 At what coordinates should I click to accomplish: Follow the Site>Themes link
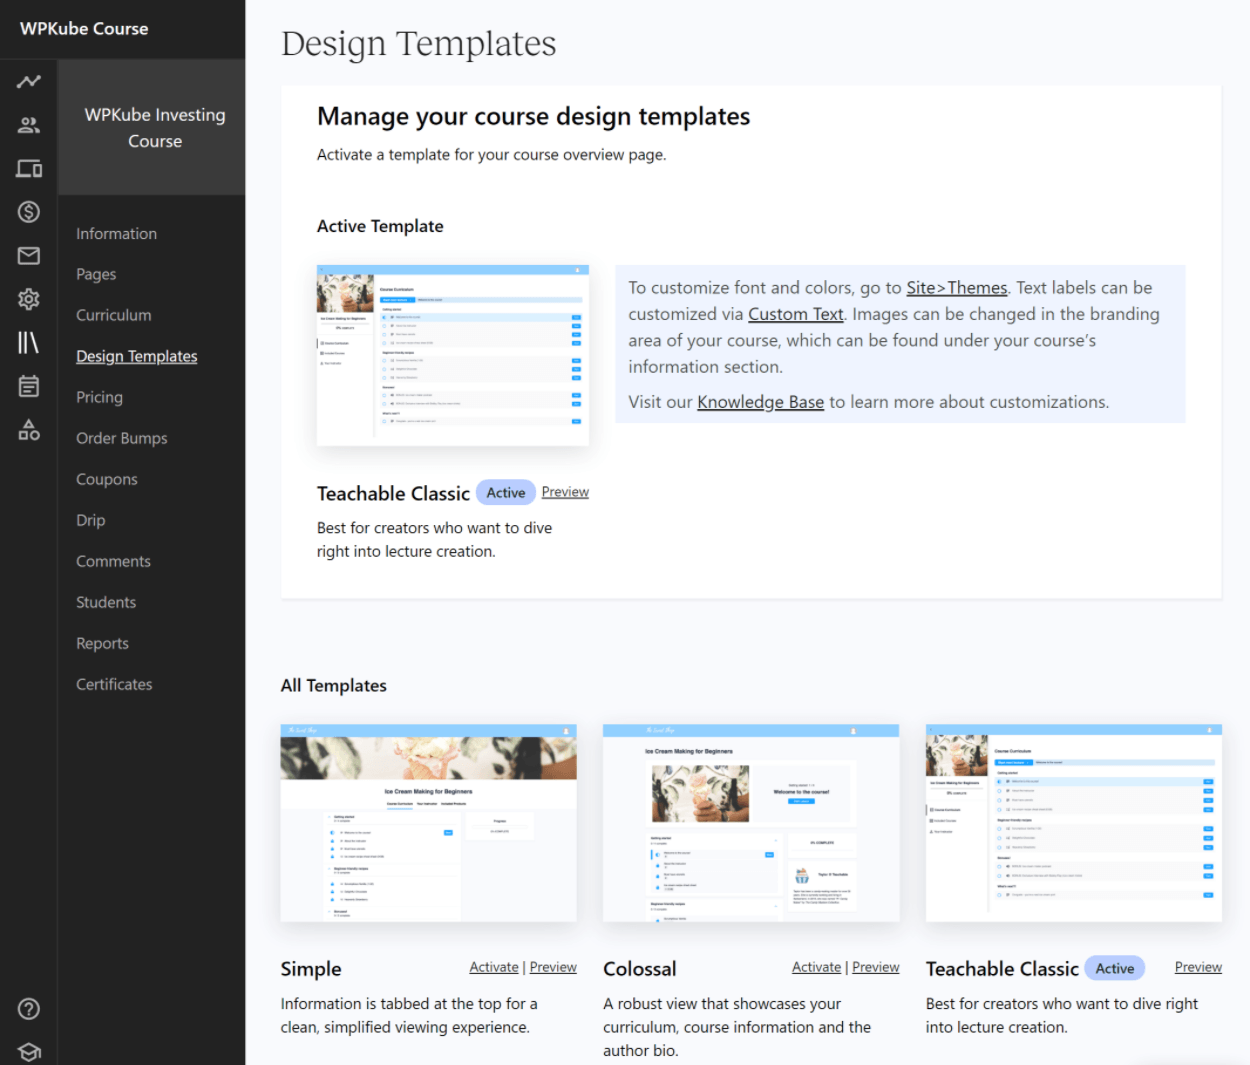click(957, 288)
